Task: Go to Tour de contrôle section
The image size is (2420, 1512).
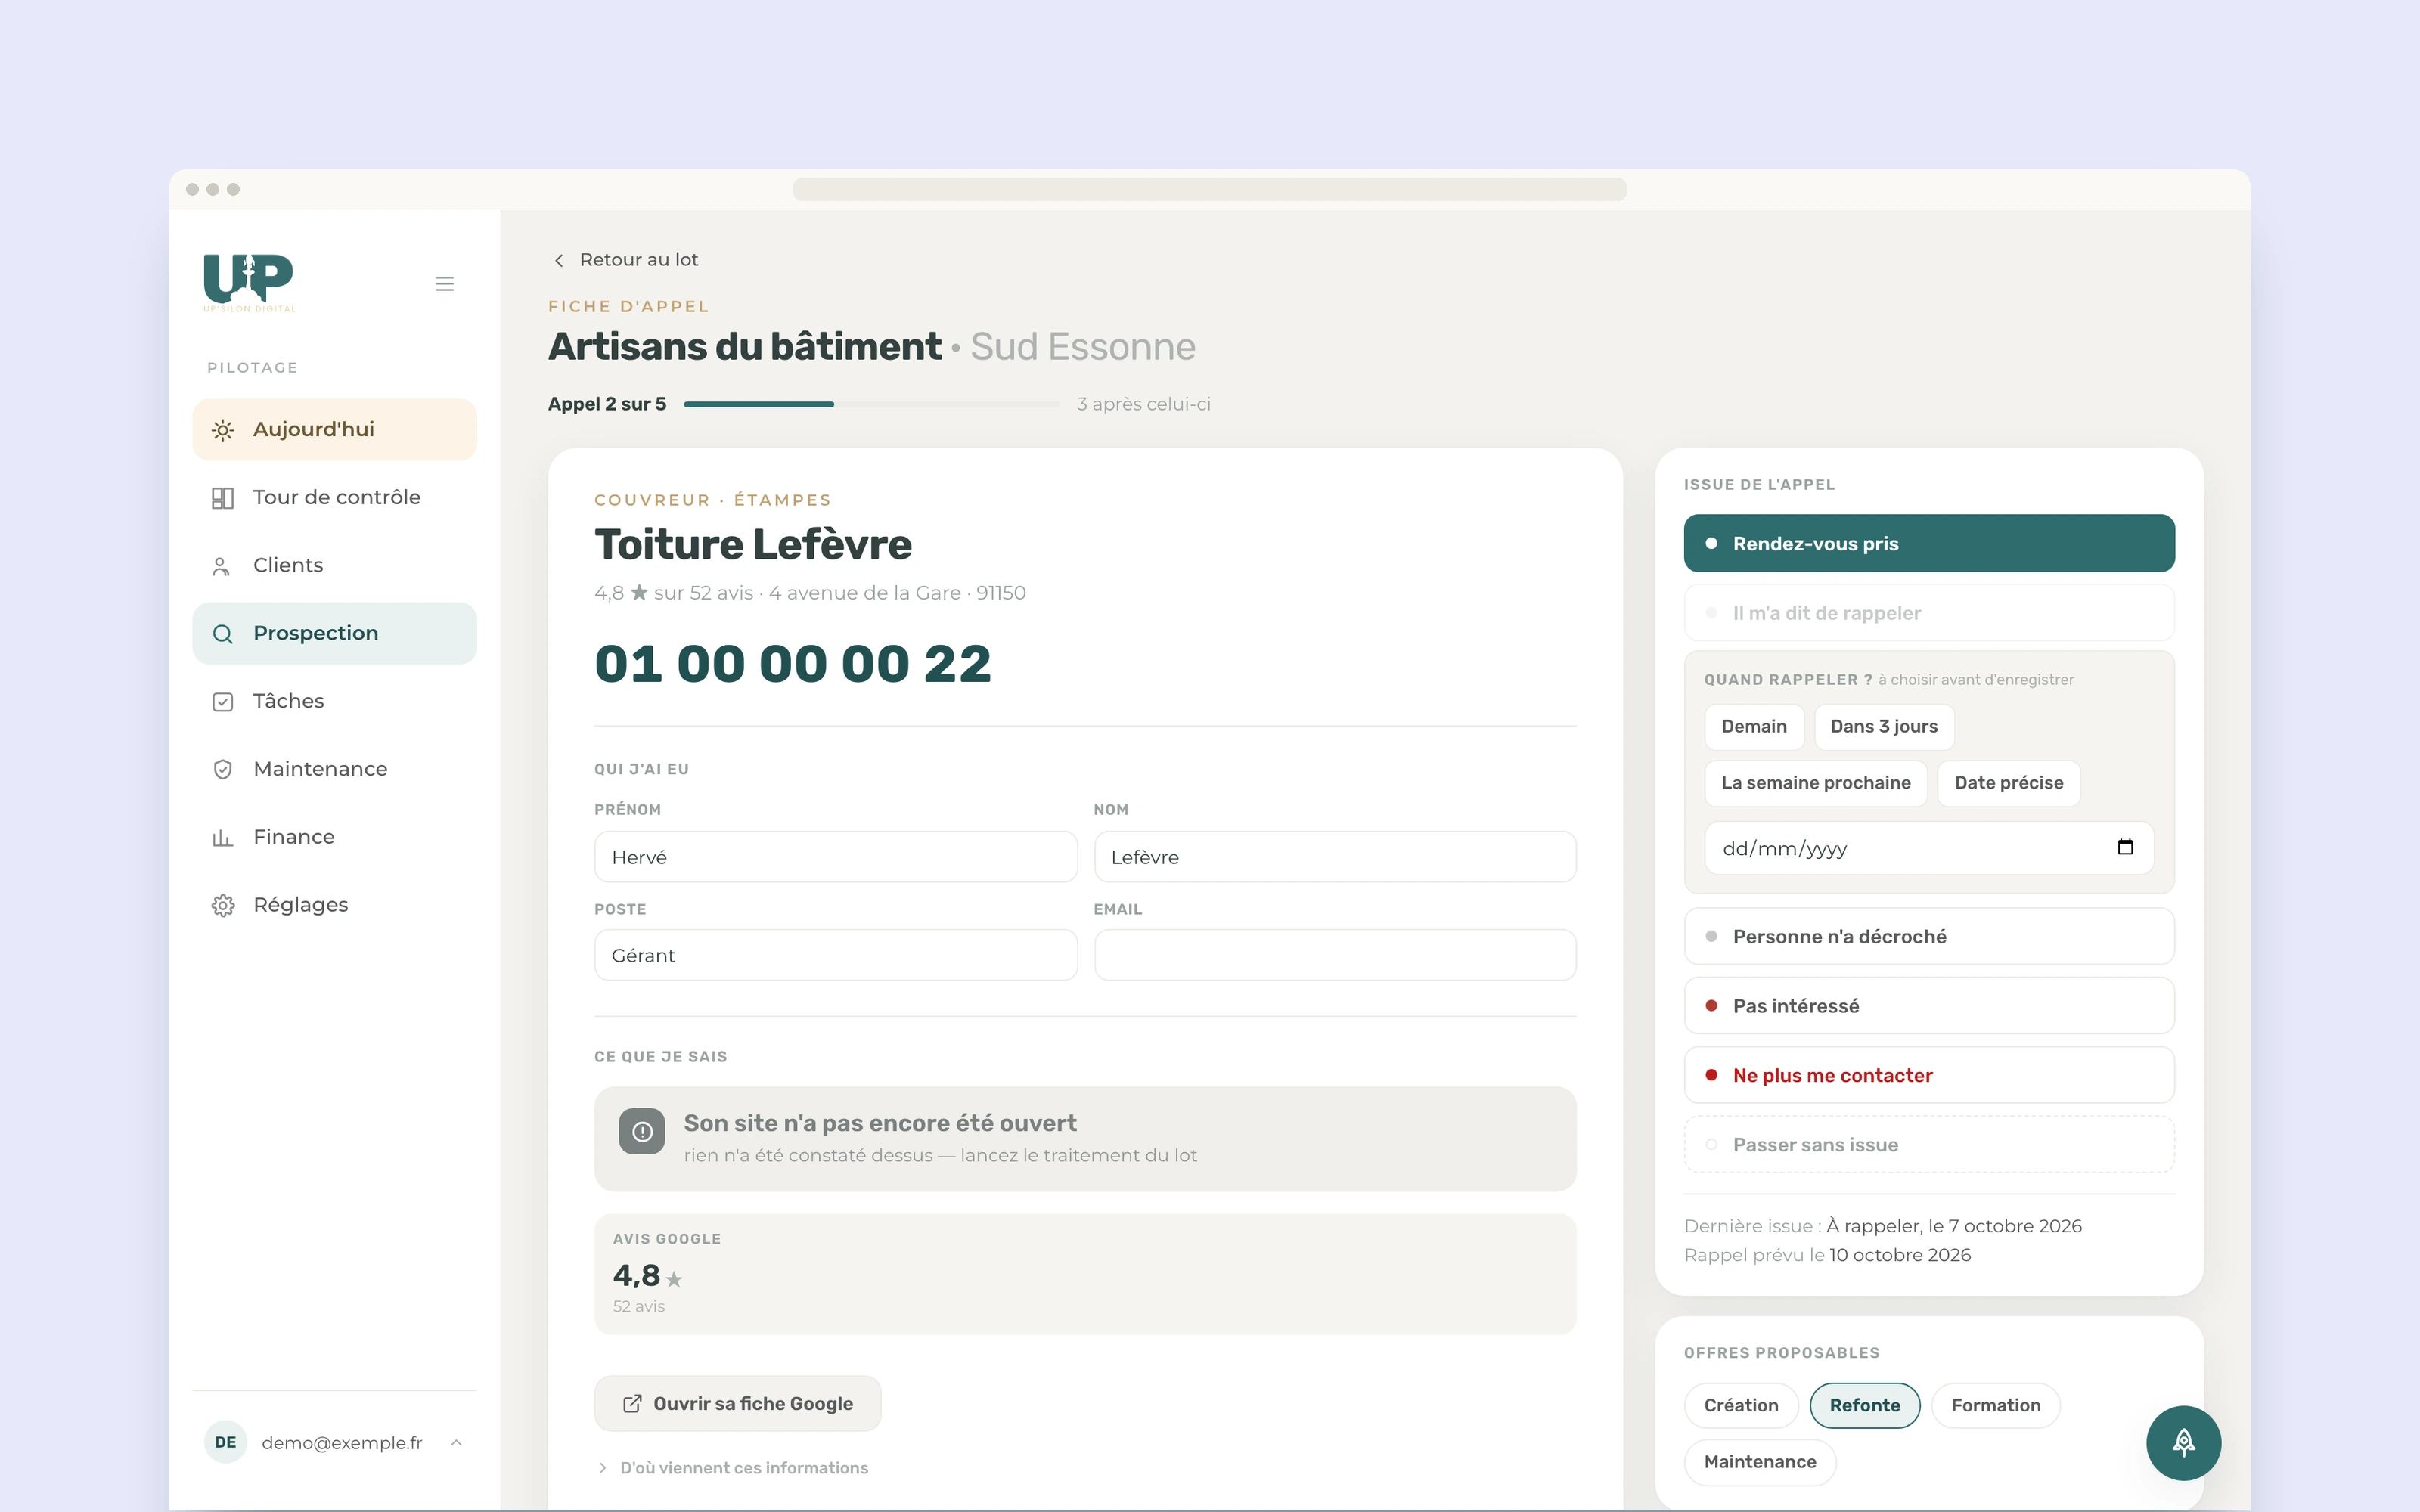Action: 334,498
